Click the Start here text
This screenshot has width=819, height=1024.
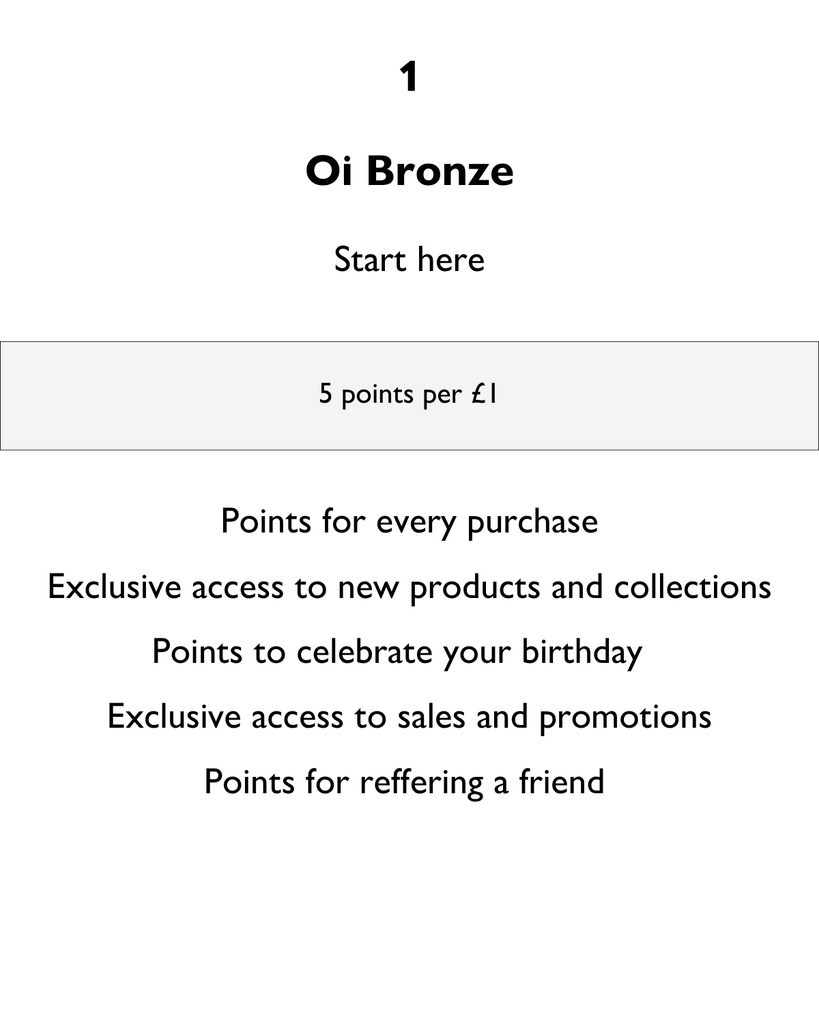(410, 259)
